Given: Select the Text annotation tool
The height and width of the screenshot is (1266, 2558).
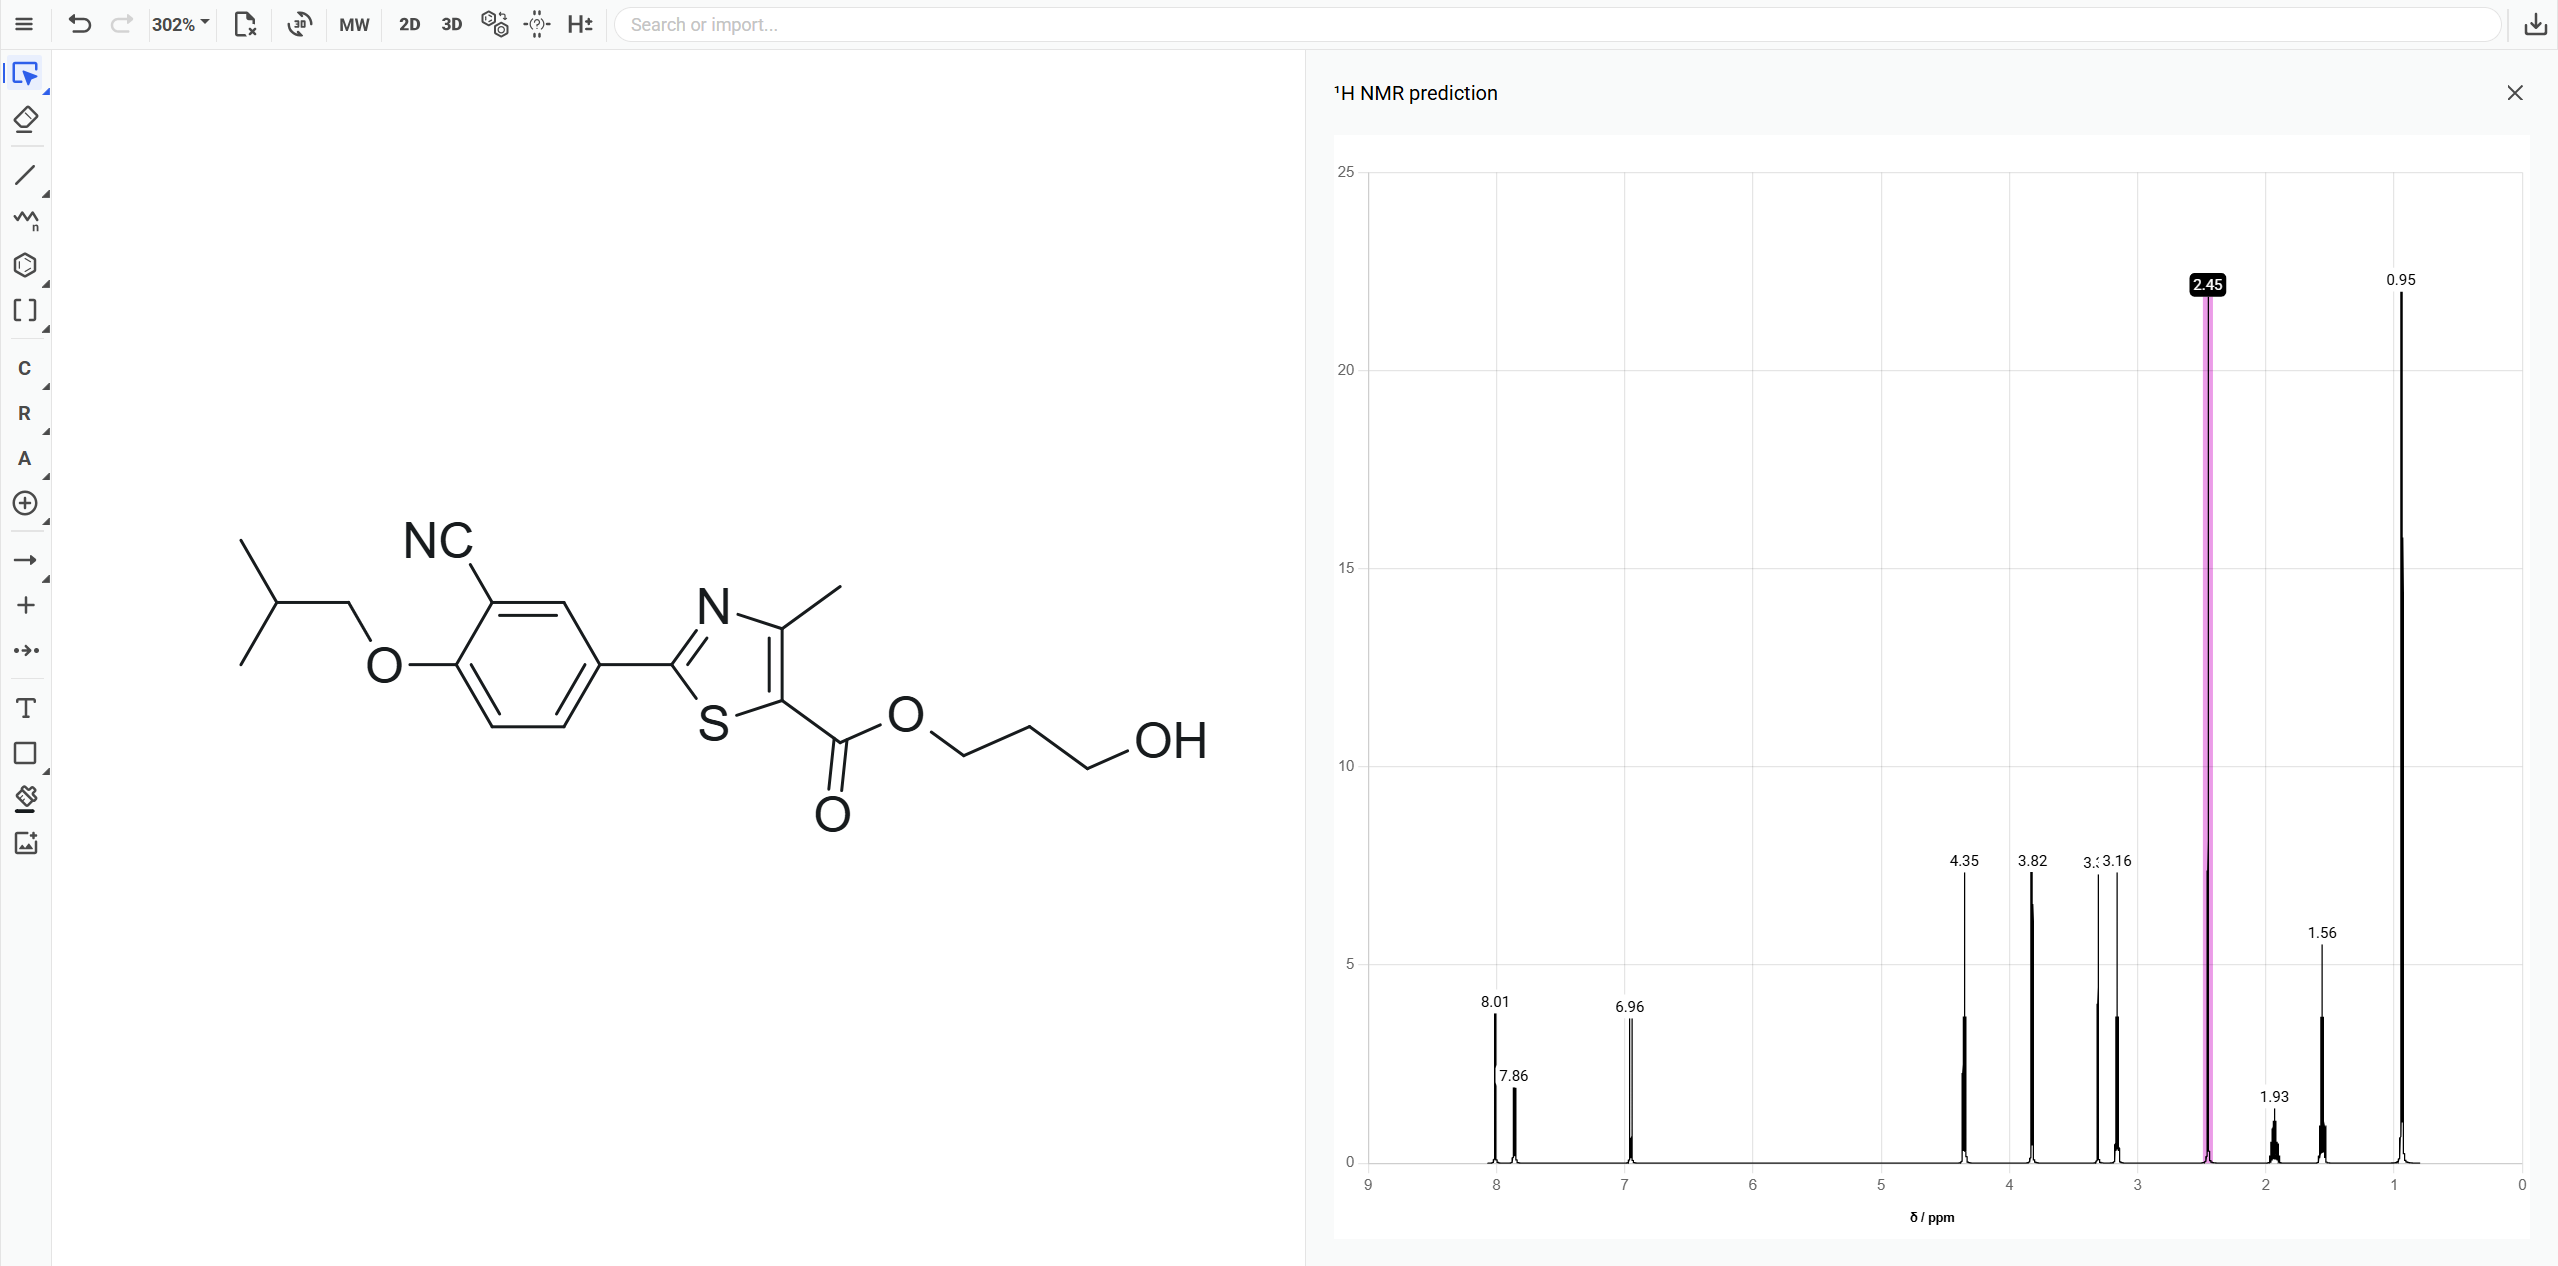Looking at the screenshot, I should 24,708.
